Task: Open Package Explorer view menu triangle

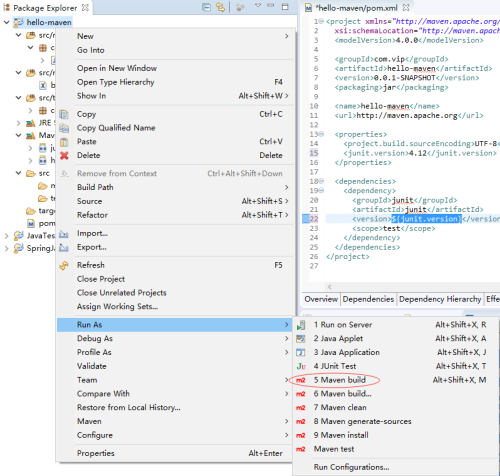Action: pos(258,6)
